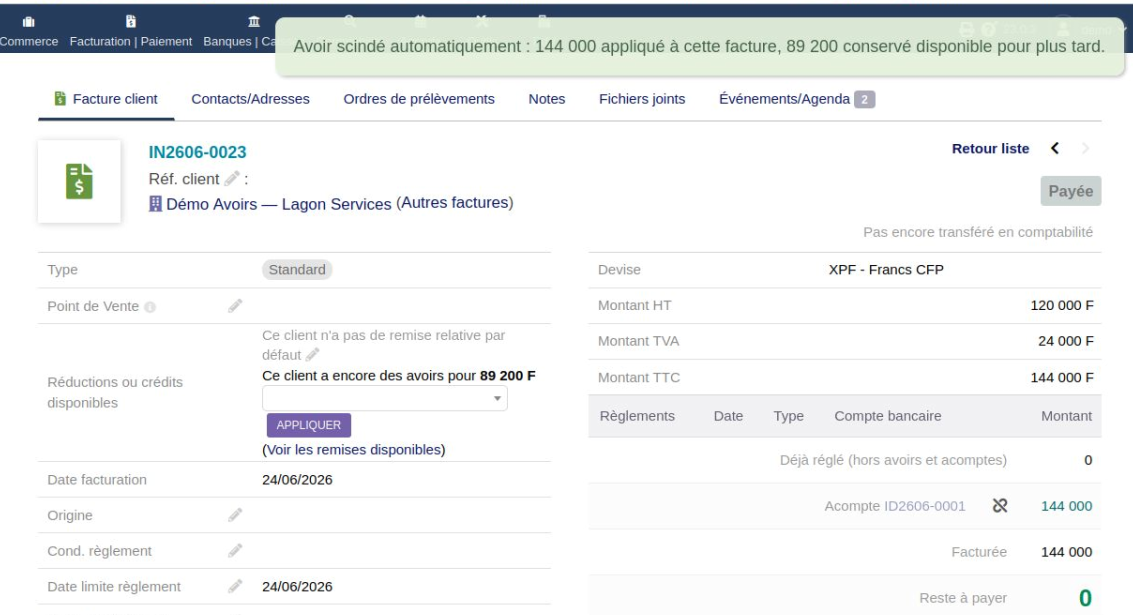The height and width of the screenshot is (615, 1133).
Task: Click the Facturée amount 144 000
Action: point(1067,552)
